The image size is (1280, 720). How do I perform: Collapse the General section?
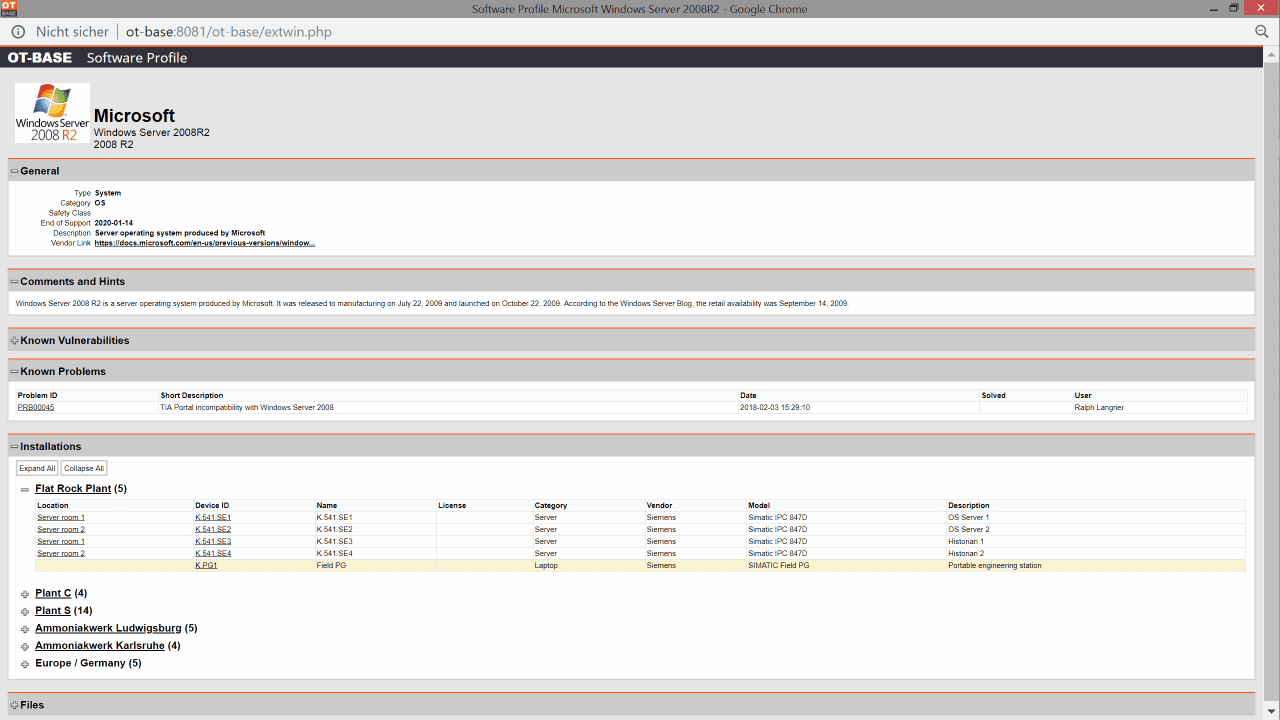15,171
